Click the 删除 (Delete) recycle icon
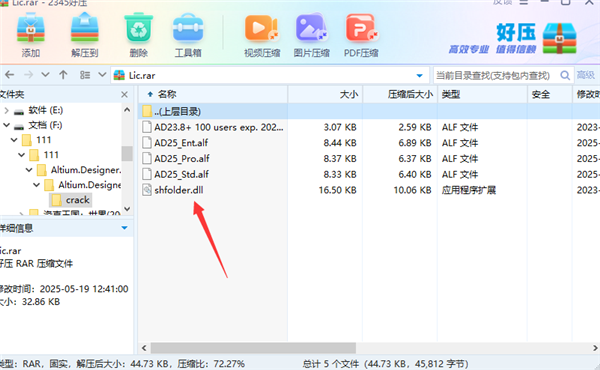 (x=139, y=28)
